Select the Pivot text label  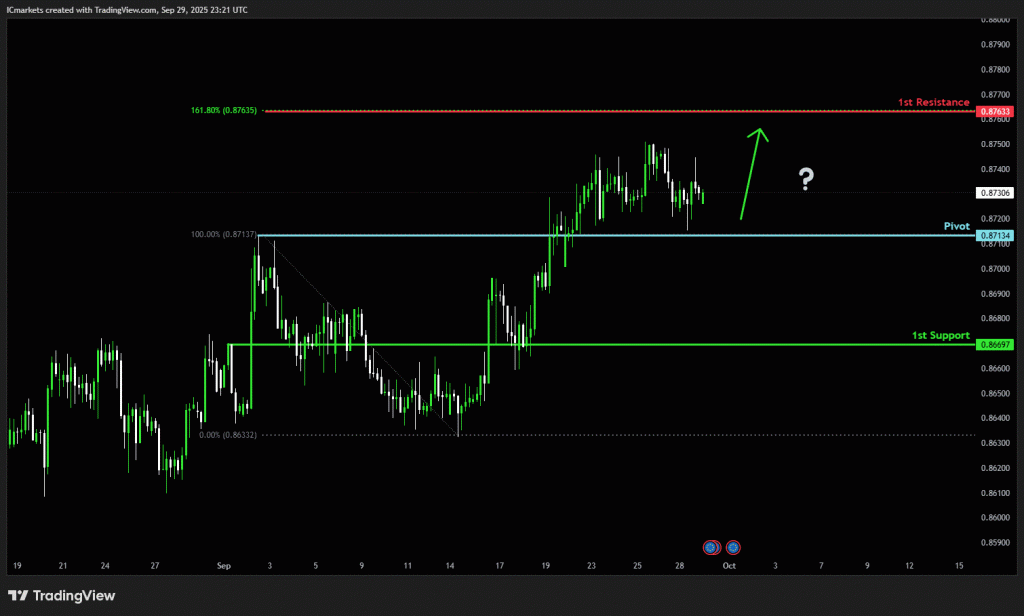(957, 227)
